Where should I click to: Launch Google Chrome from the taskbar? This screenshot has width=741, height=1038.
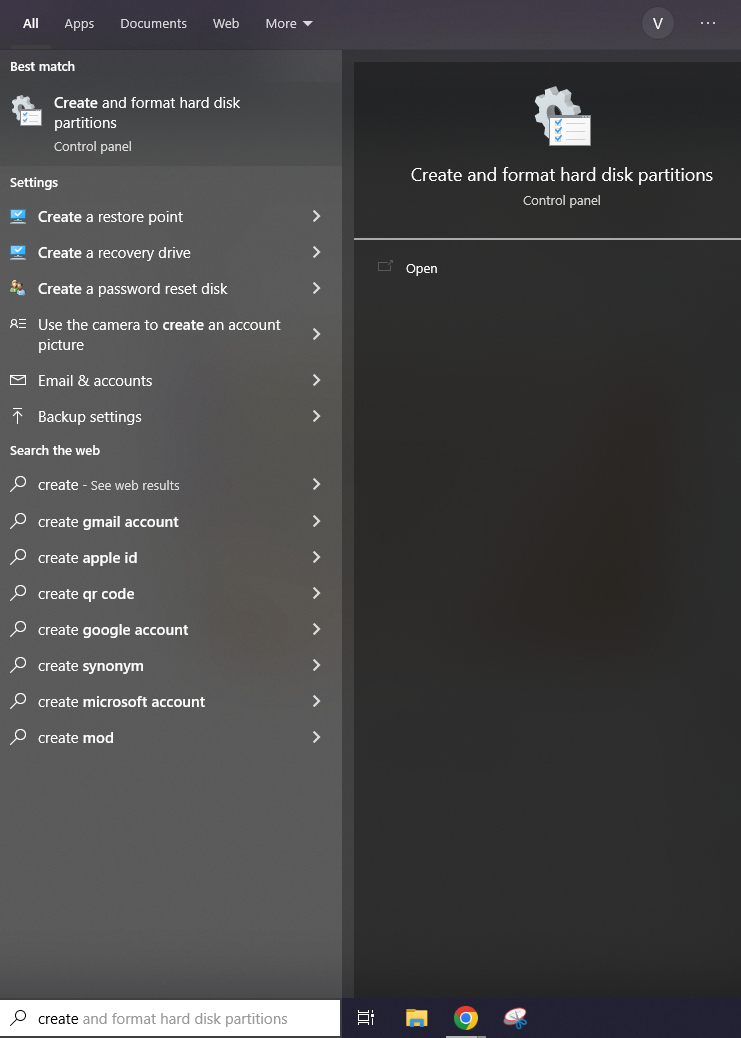coord(466,1017)
